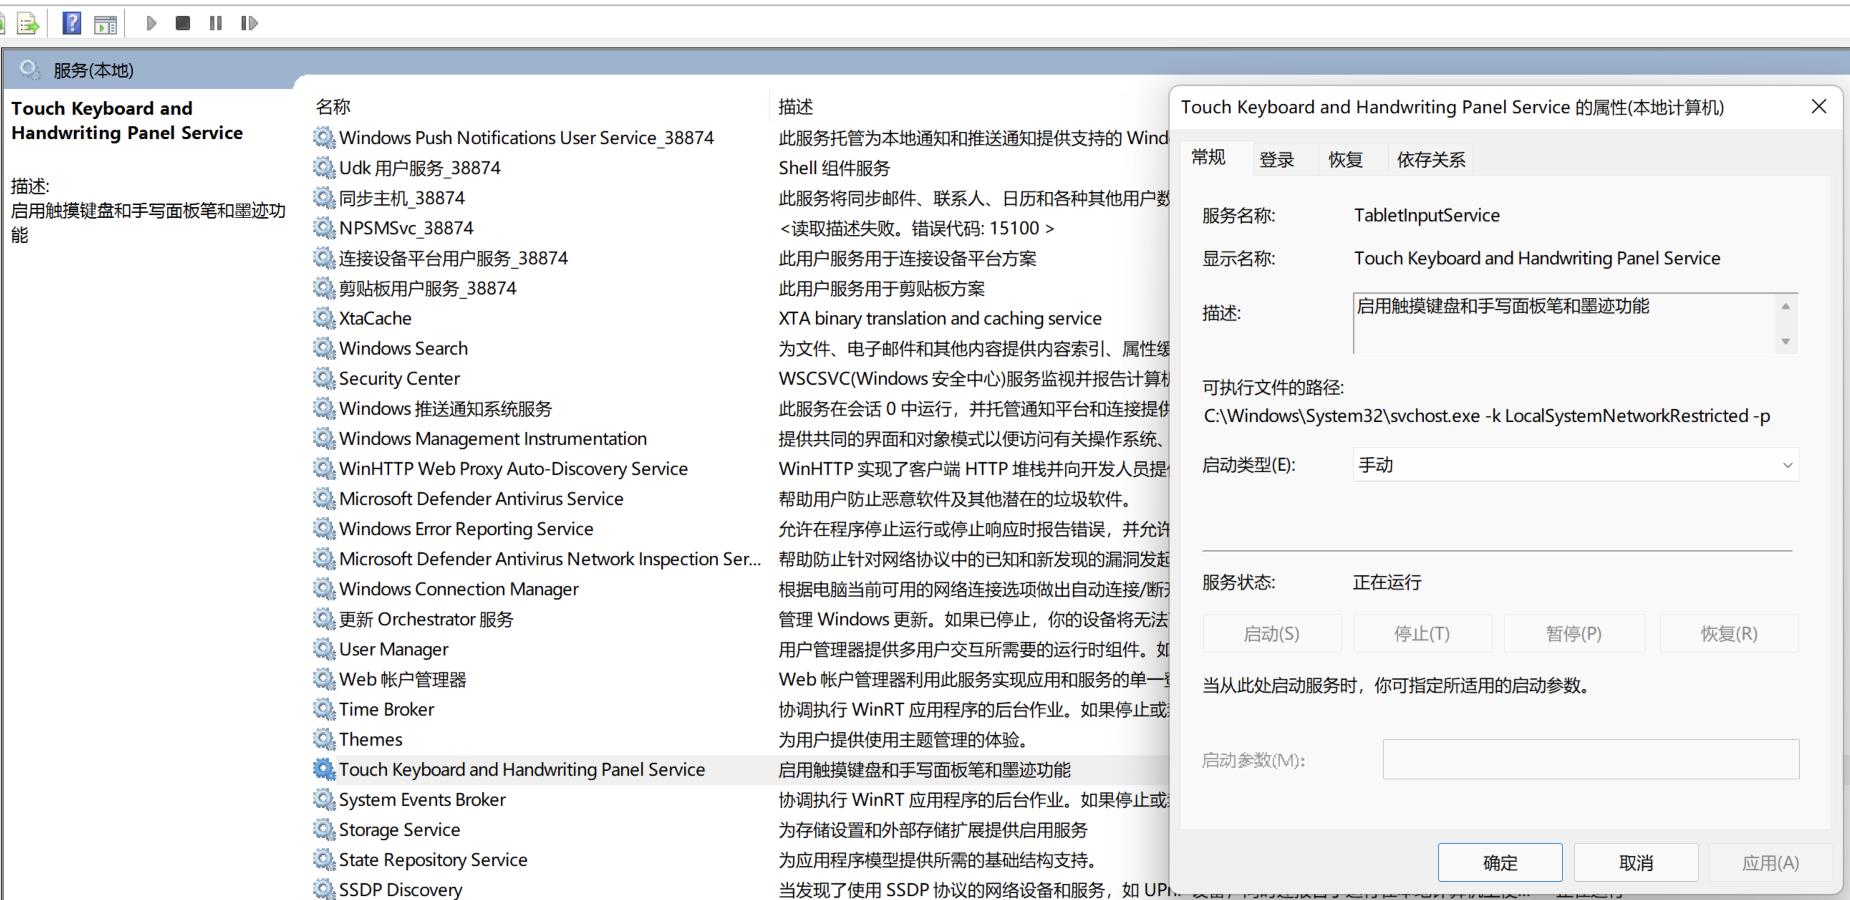Screen dimensions: 1850x900
Task: Close the service properties dialog
Action: 1819,106
